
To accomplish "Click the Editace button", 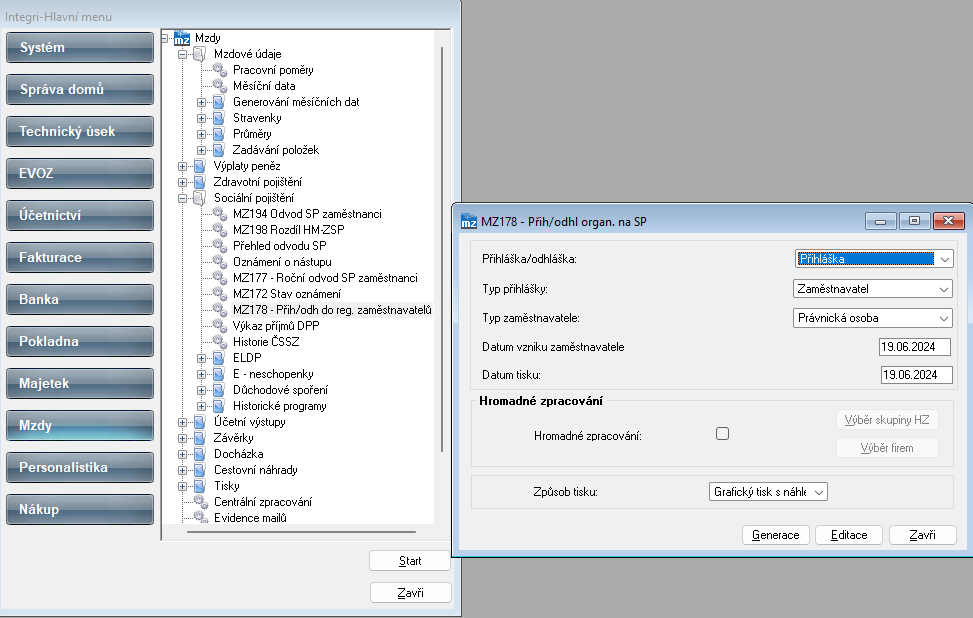I will point(849,535).
